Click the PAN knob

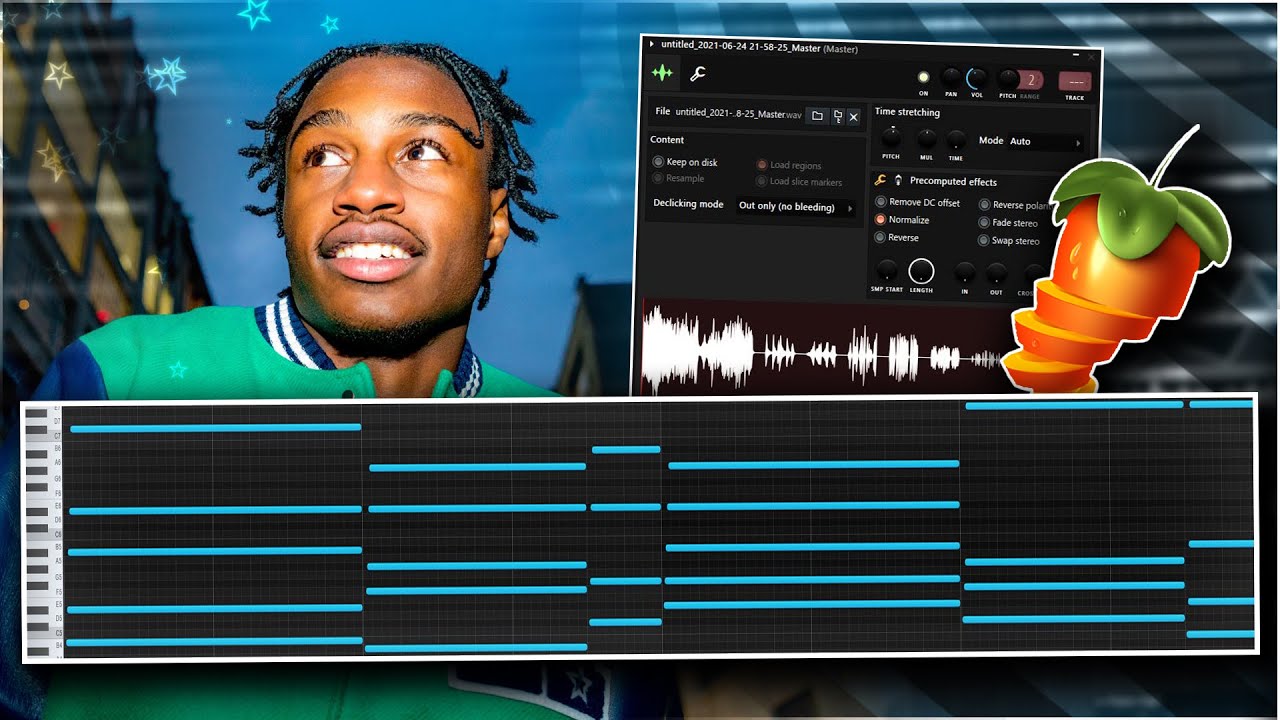tap(951, 78)
